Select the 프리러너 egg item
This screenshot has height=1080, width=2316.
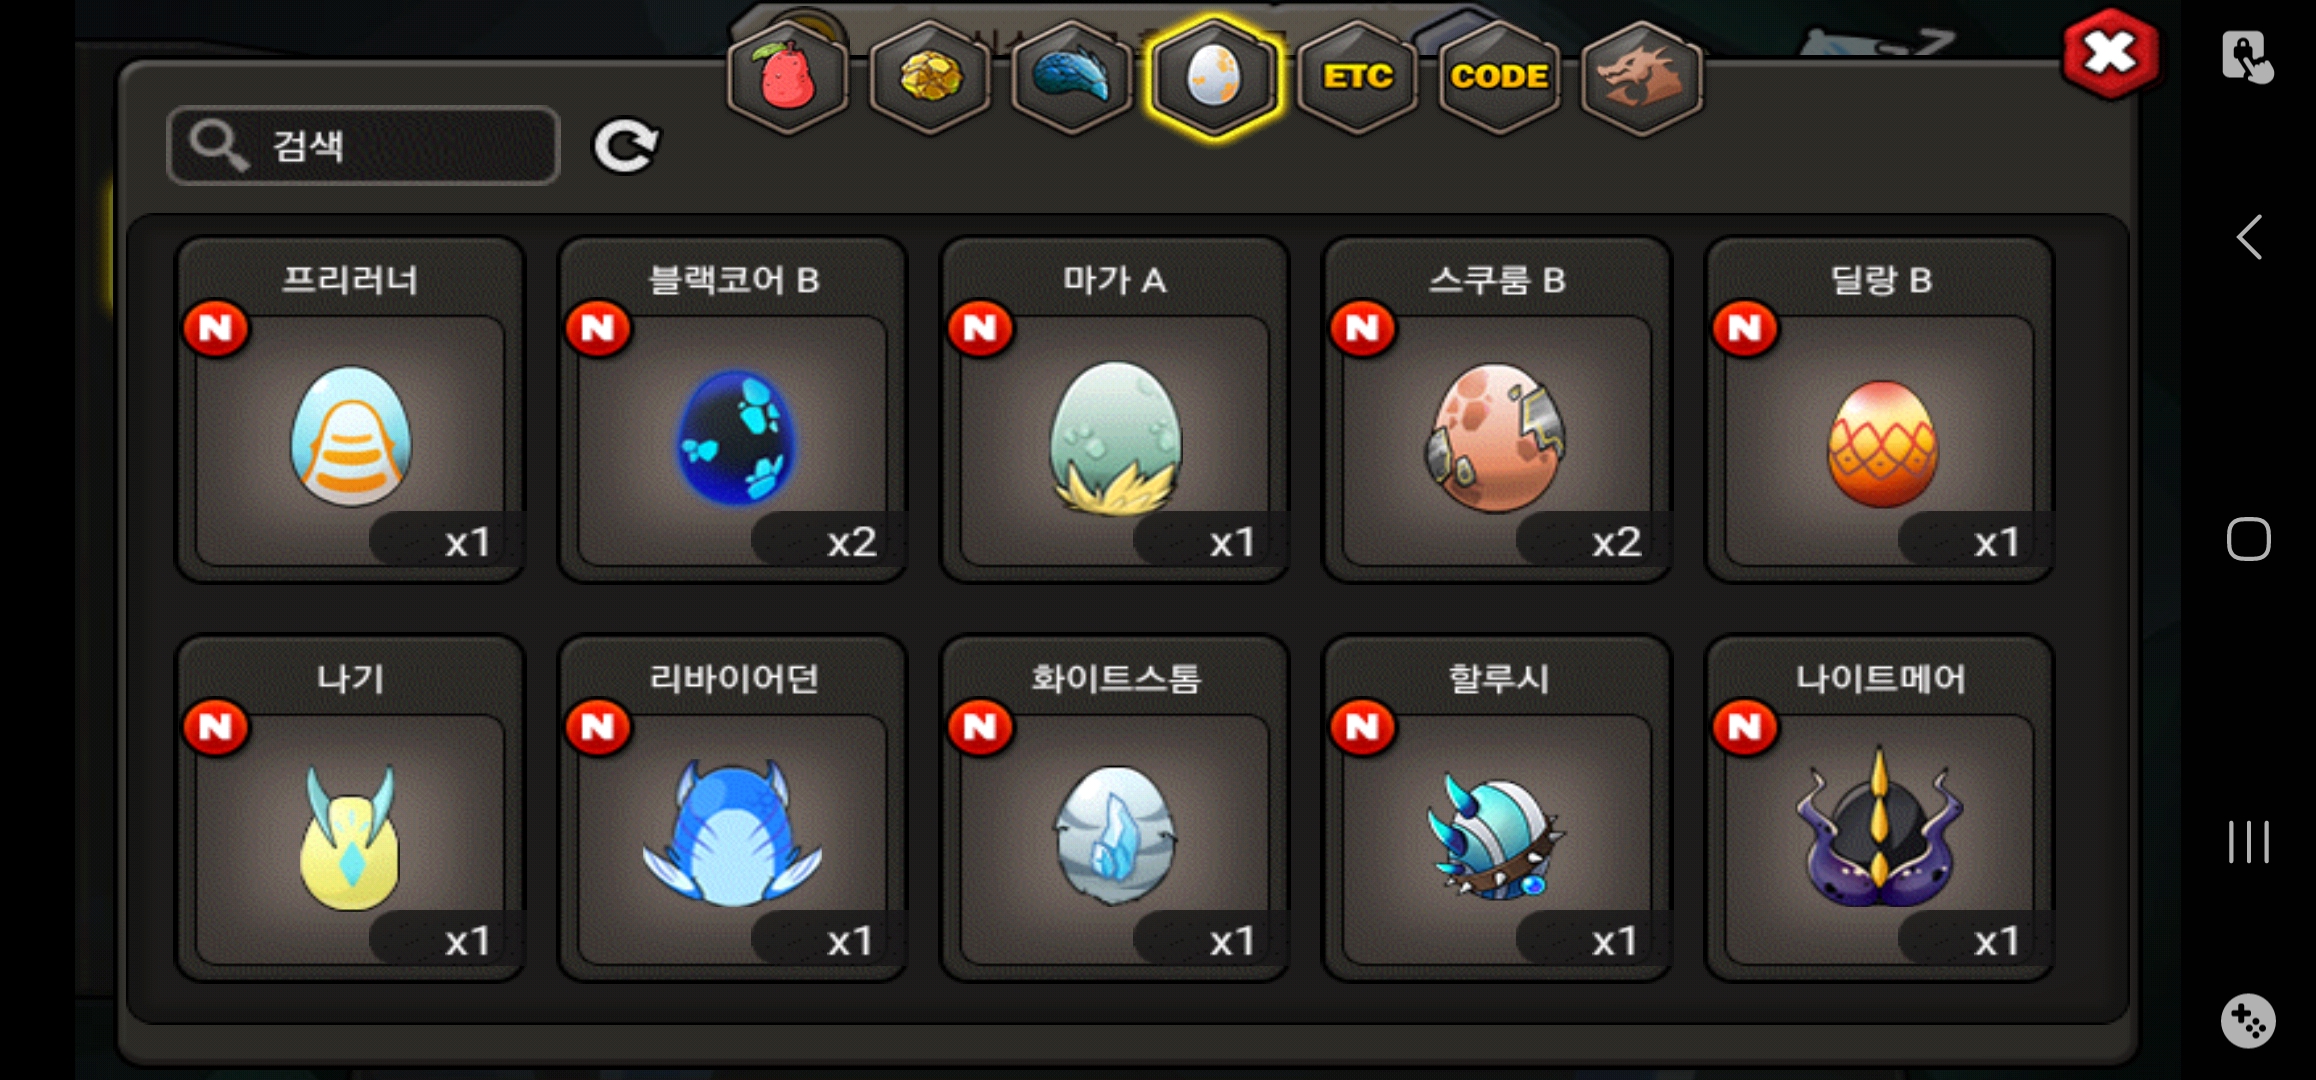350,410
